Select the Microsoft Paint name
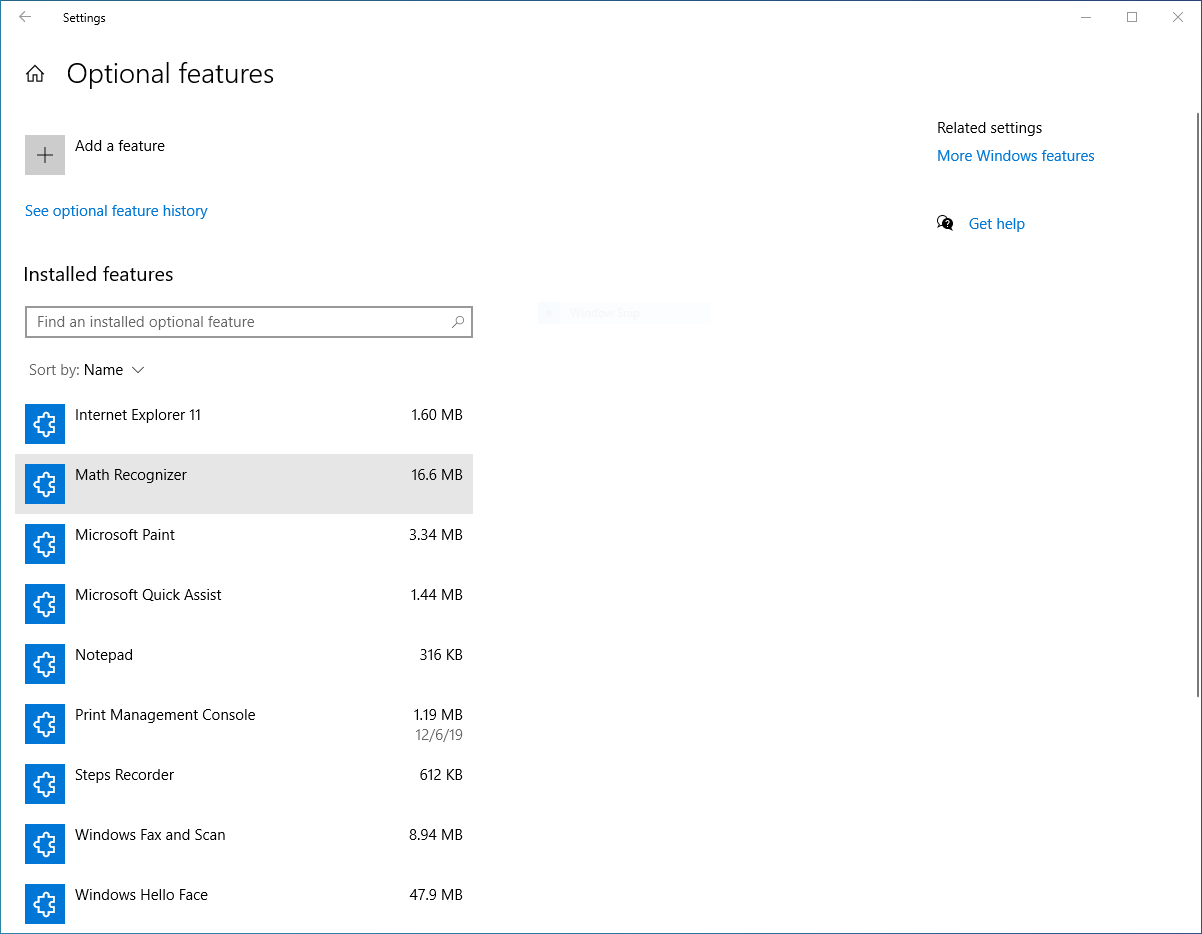This screenshot has width=1202, height=934. [x=125, y=535]
